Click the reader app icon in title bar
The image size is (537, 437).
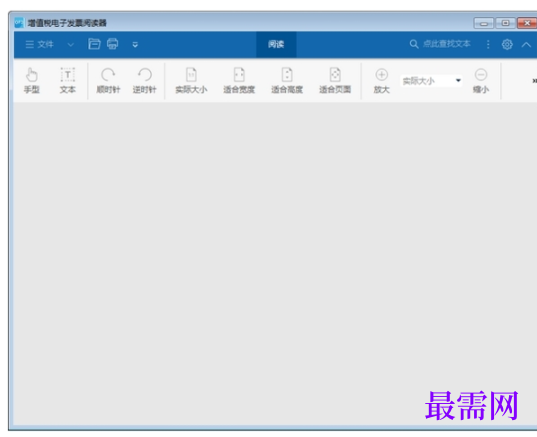click(19, 23)
